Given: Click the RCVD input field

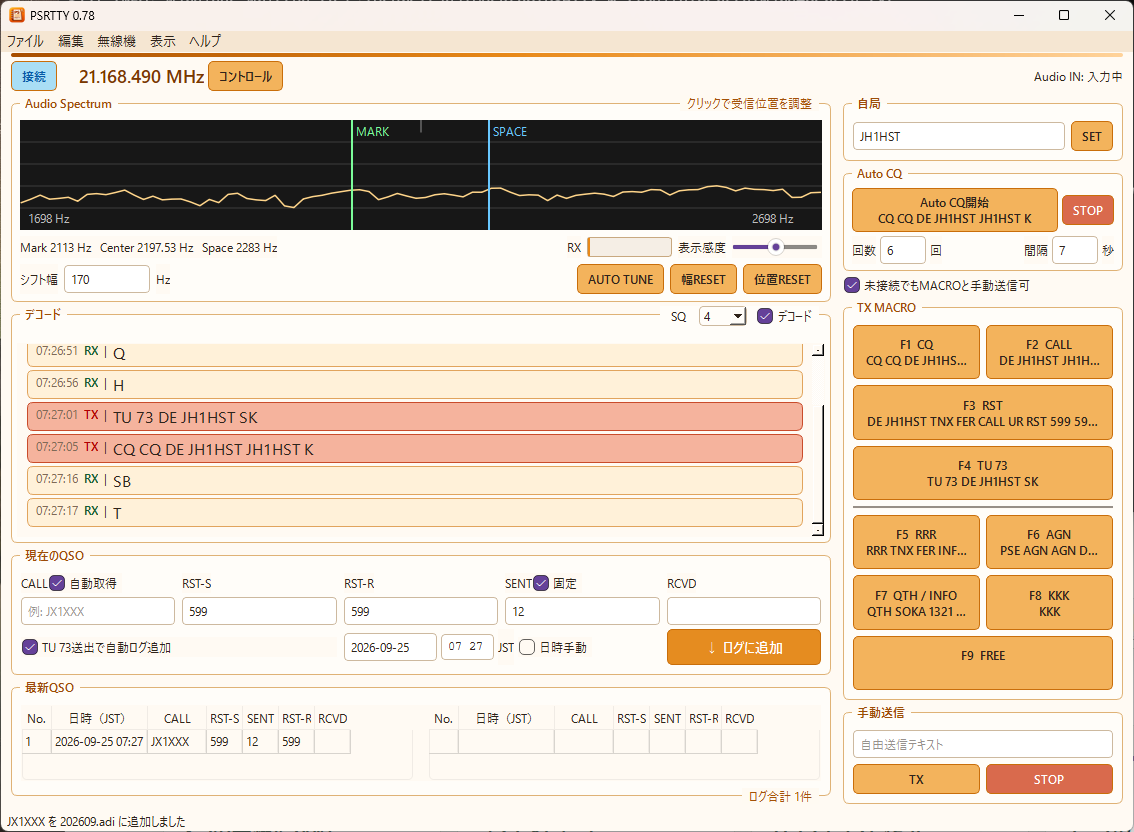Looking at the screenshot, I should pos(743,611).
